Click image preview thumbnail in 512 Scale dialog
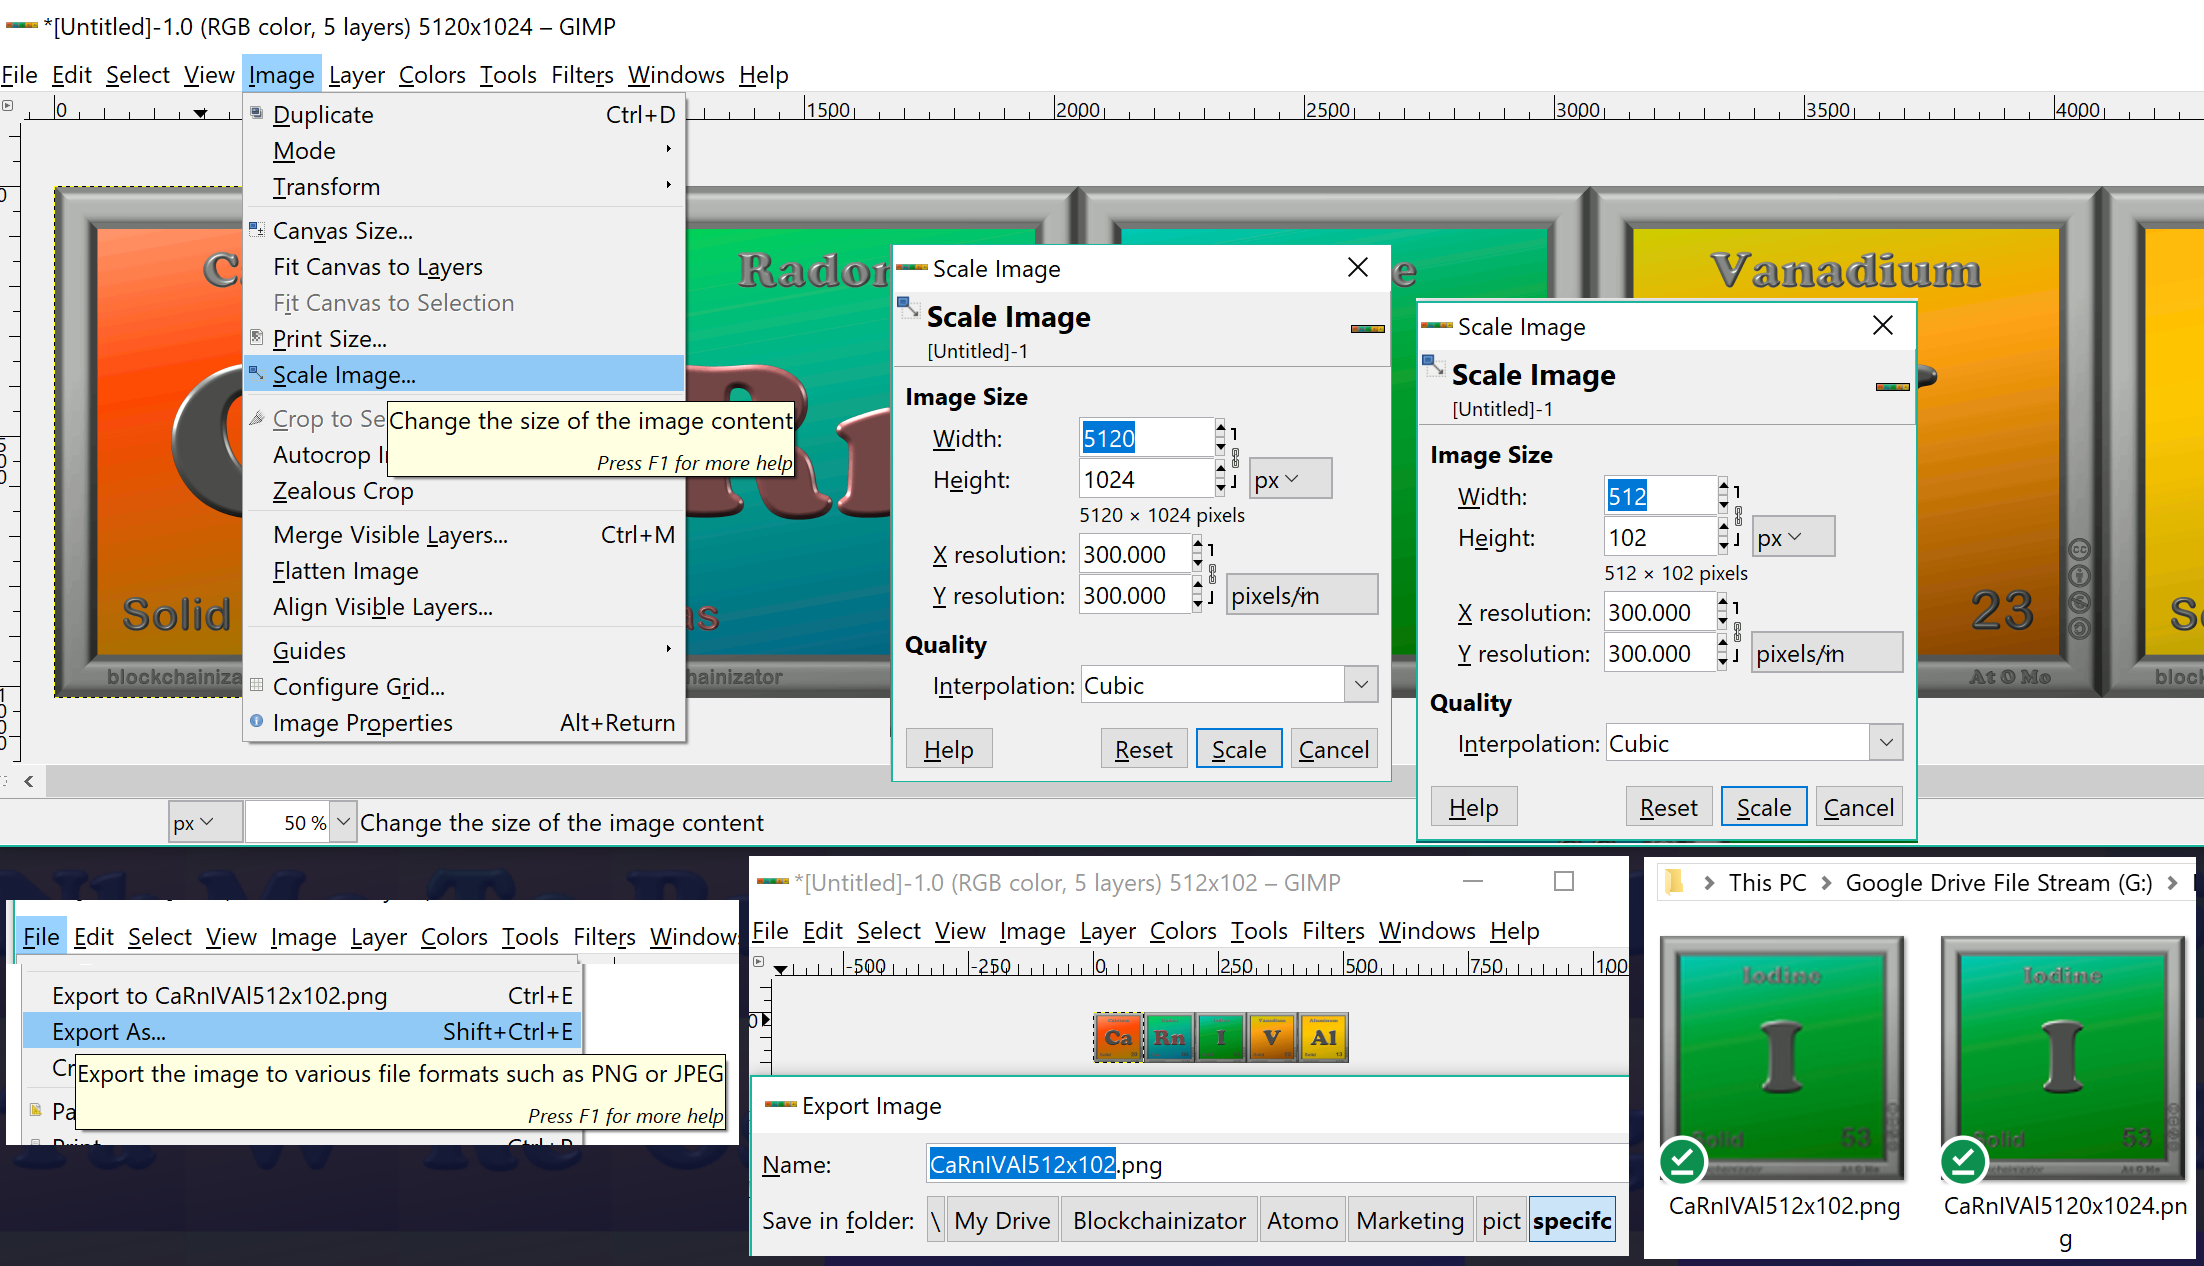Image resolution: width=2204 pixels, height=1266 pixels. tap(1892, 387)
